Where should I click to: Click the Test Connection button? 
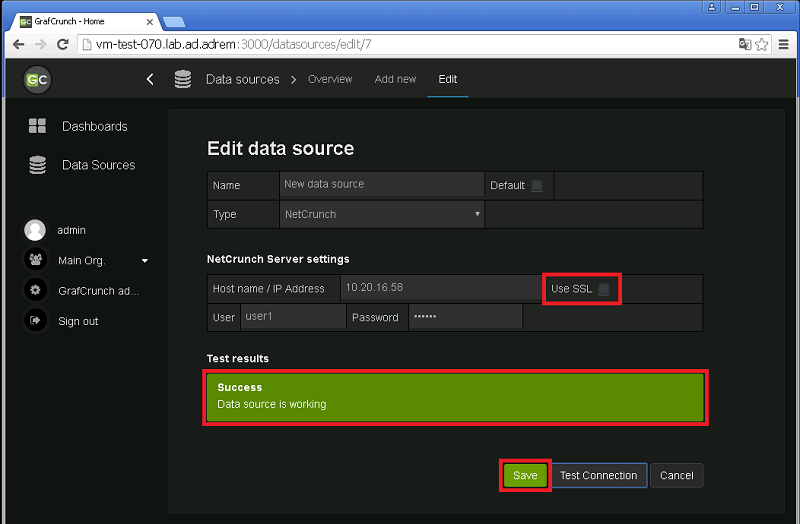click(599, 476)
